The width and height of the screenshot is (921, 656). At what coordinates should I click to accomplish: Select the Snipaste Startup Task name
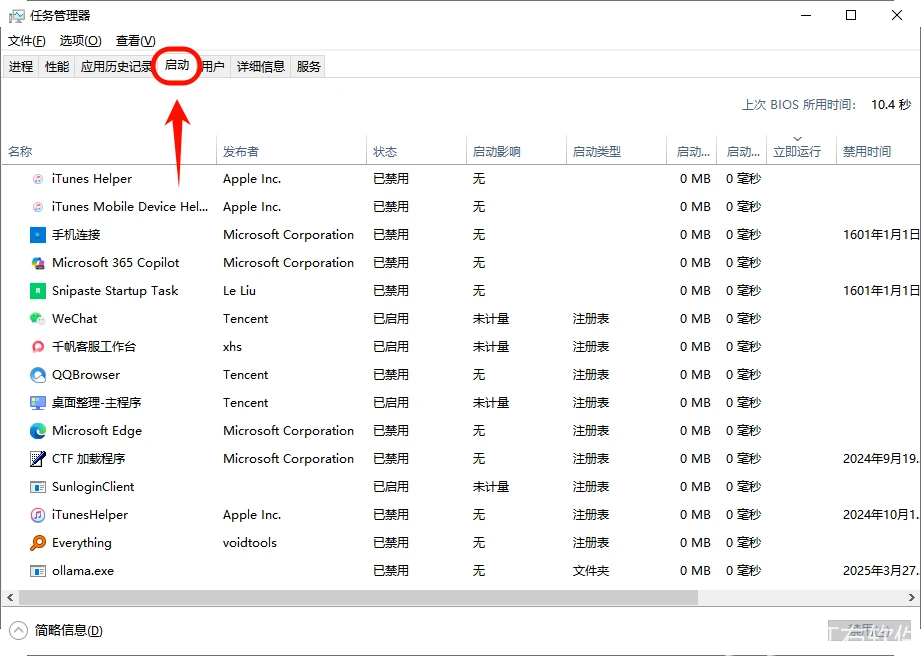tap(115, 291)
